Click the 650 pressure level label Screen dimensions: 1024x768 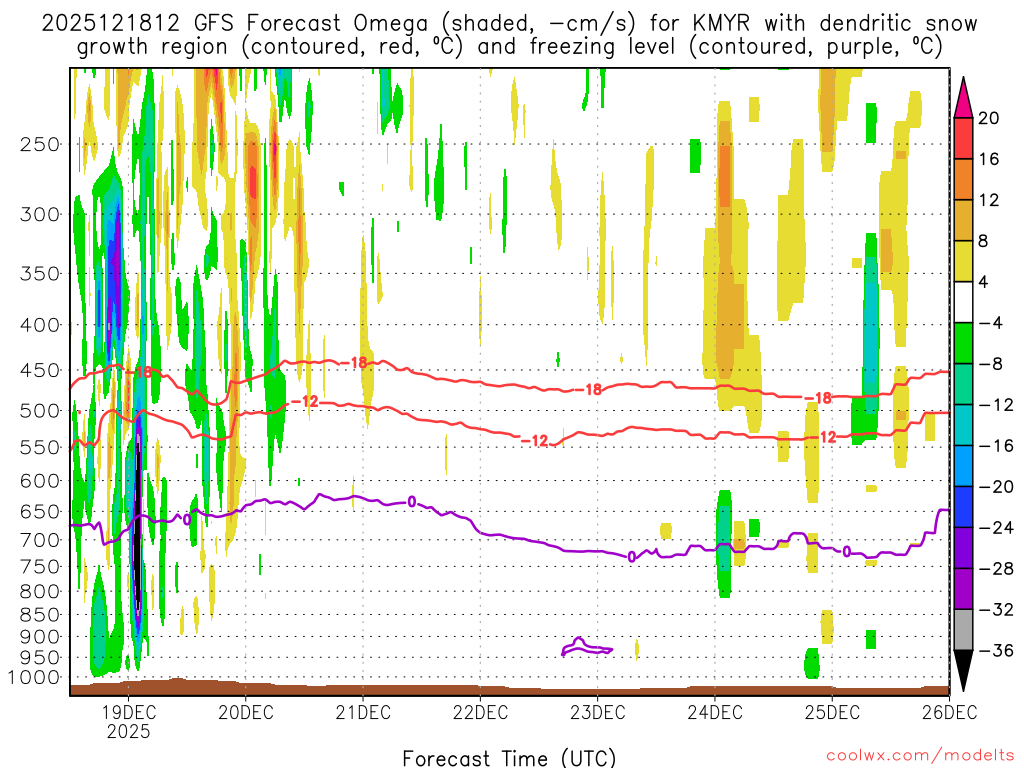tap(40, 511)
